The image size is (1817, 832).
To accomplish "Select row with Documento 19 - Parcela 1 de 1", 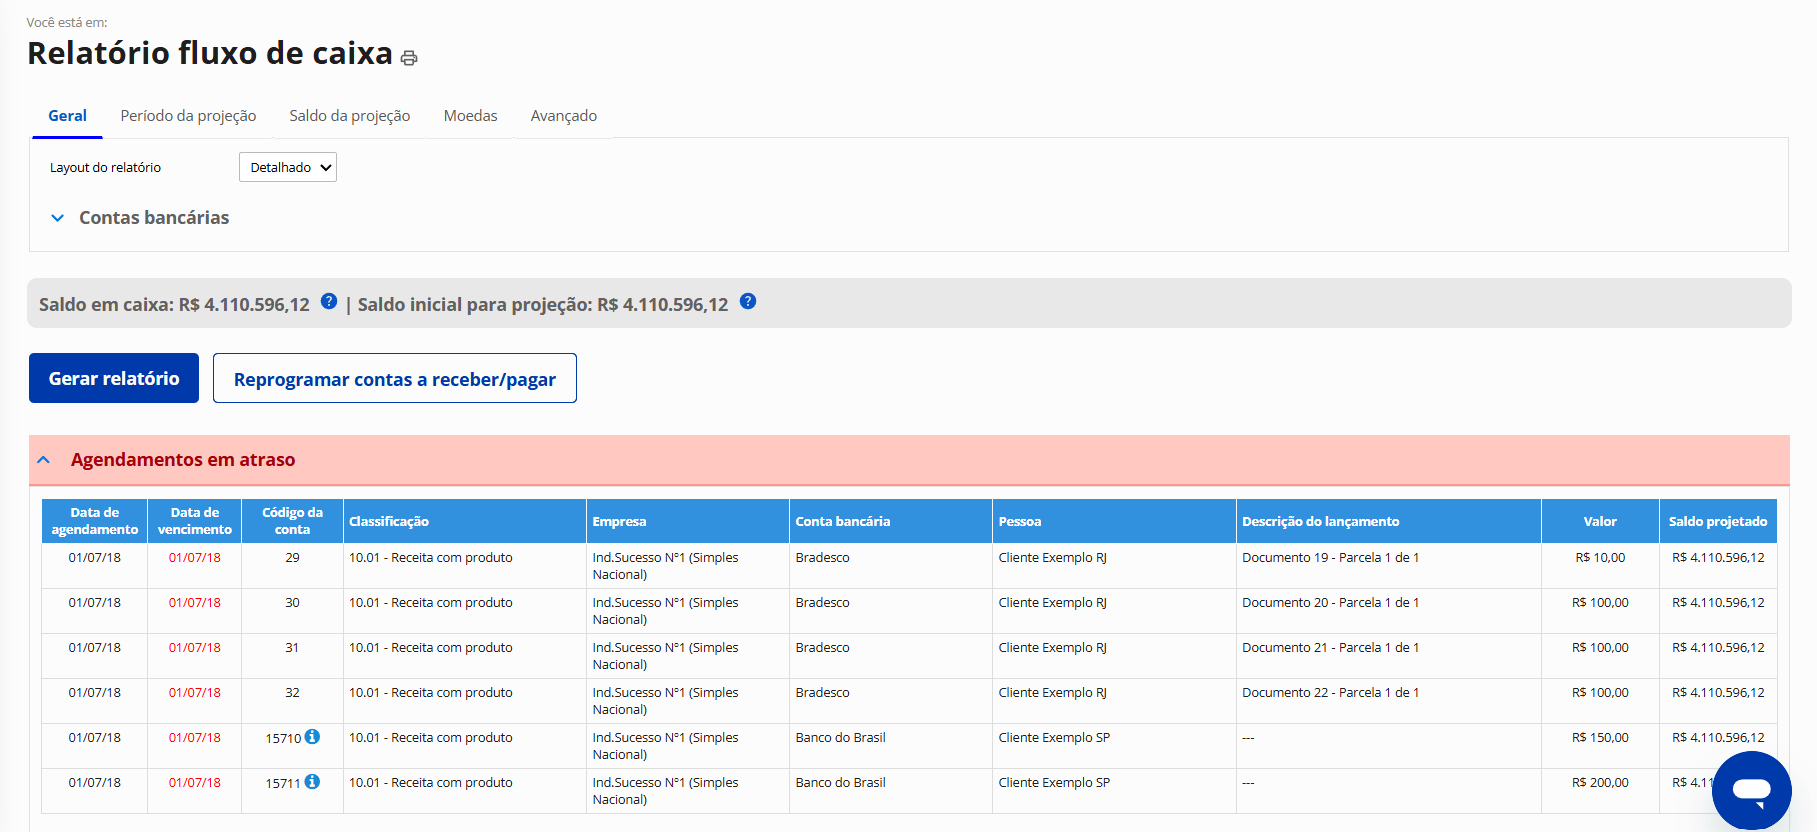I will (x=1330, y=558).
